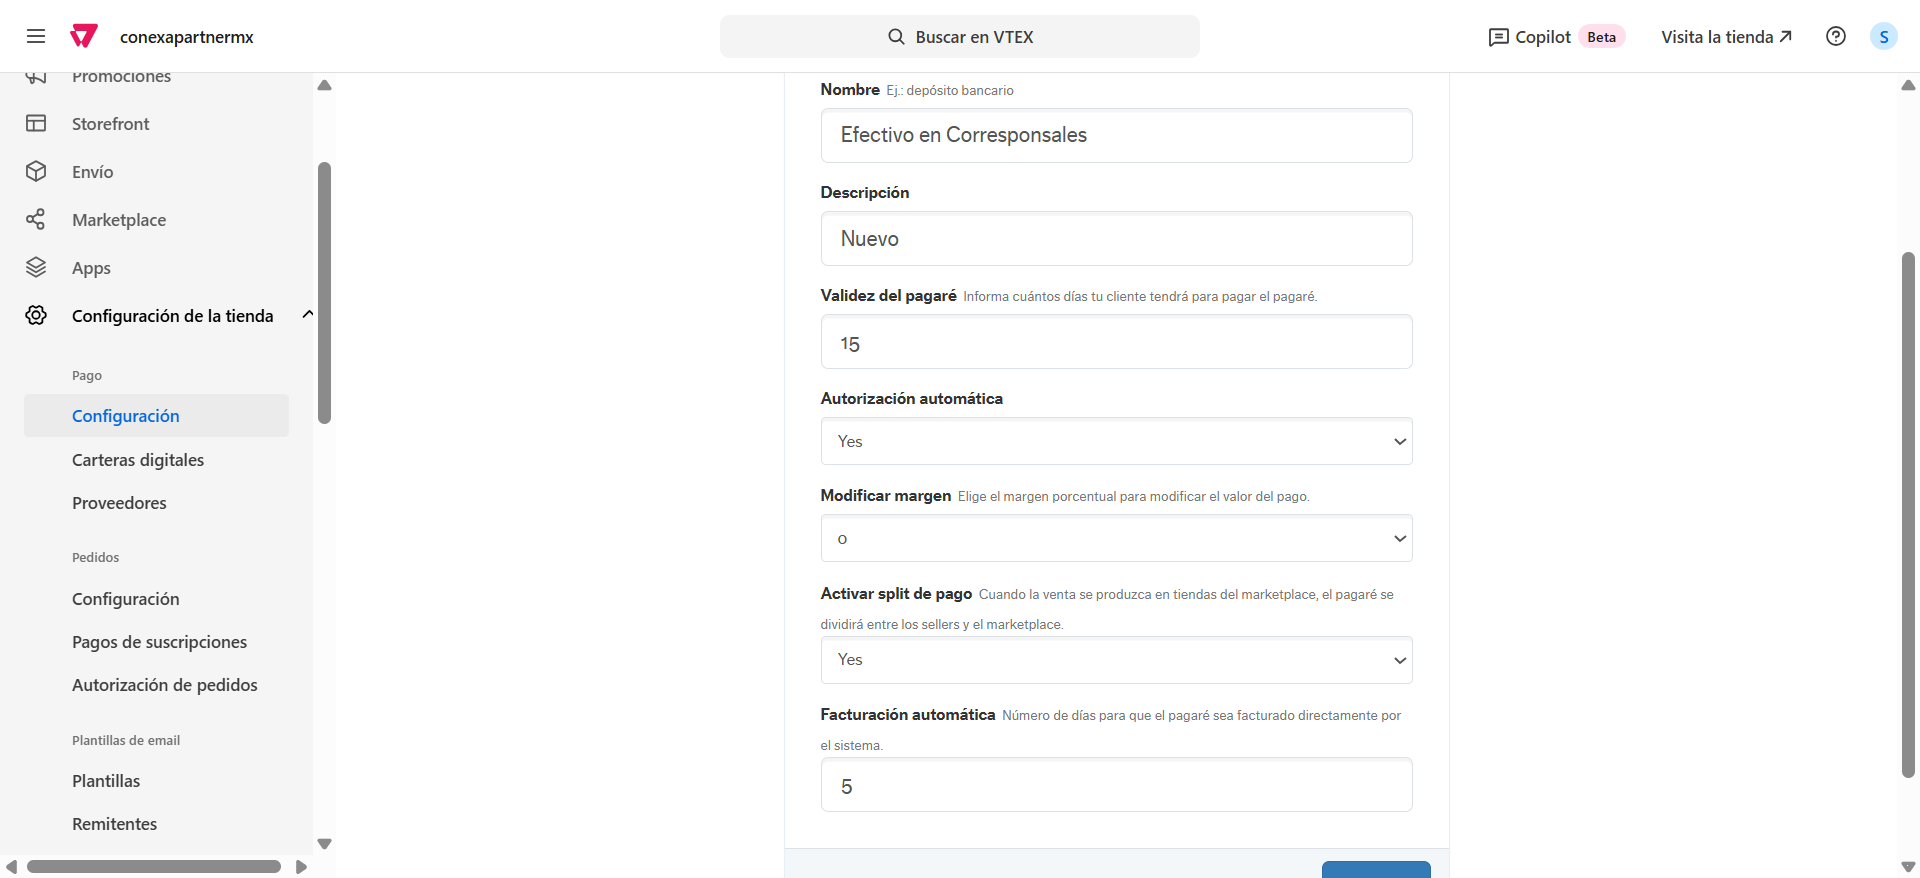Click the Buscar en VTEX search bar
Viewport: 1920px width, 878px height.
[x=959, y=37]
